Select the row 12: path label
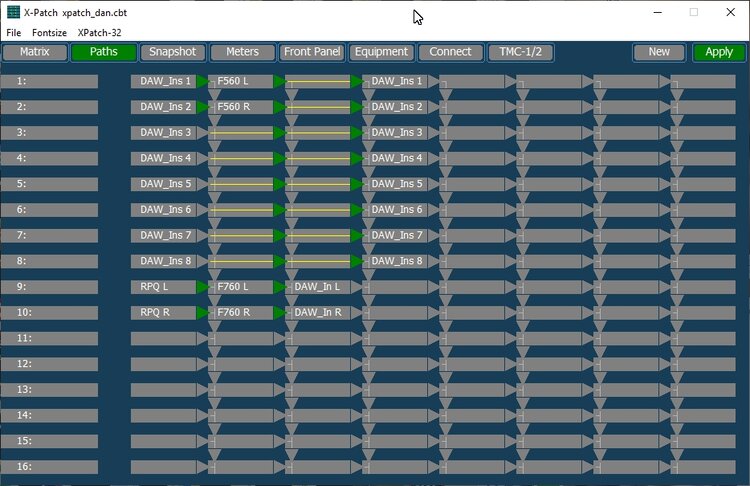The image size is (750, 486). [50, 364]
